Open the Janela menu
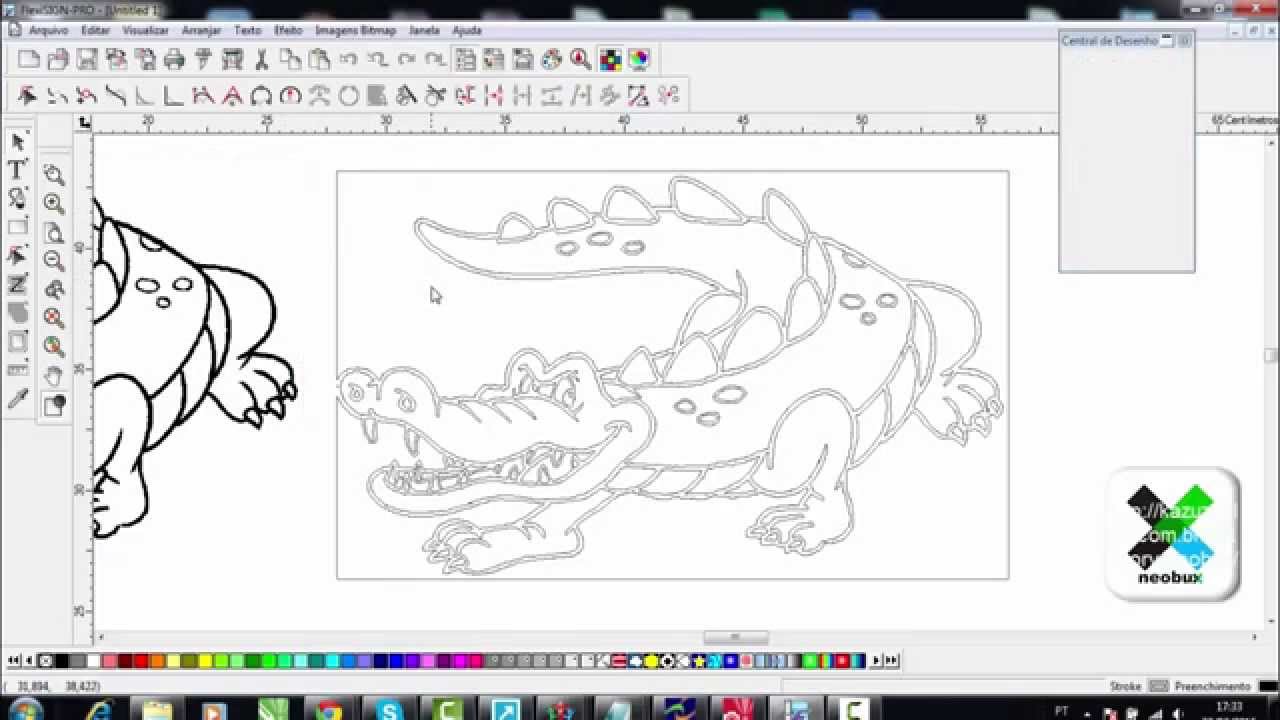Image resolution: width=1280 pixels, height=720 pixels. [x=424, y=30]
